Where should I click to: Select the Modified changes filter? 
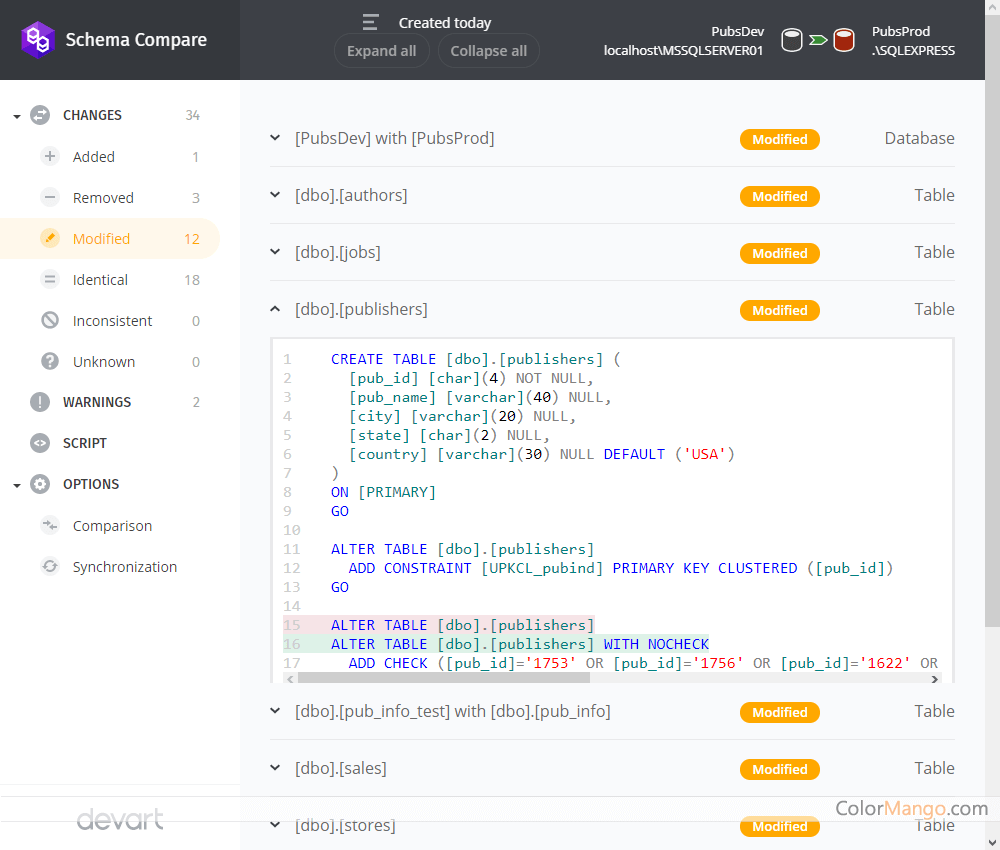[110, 238]
